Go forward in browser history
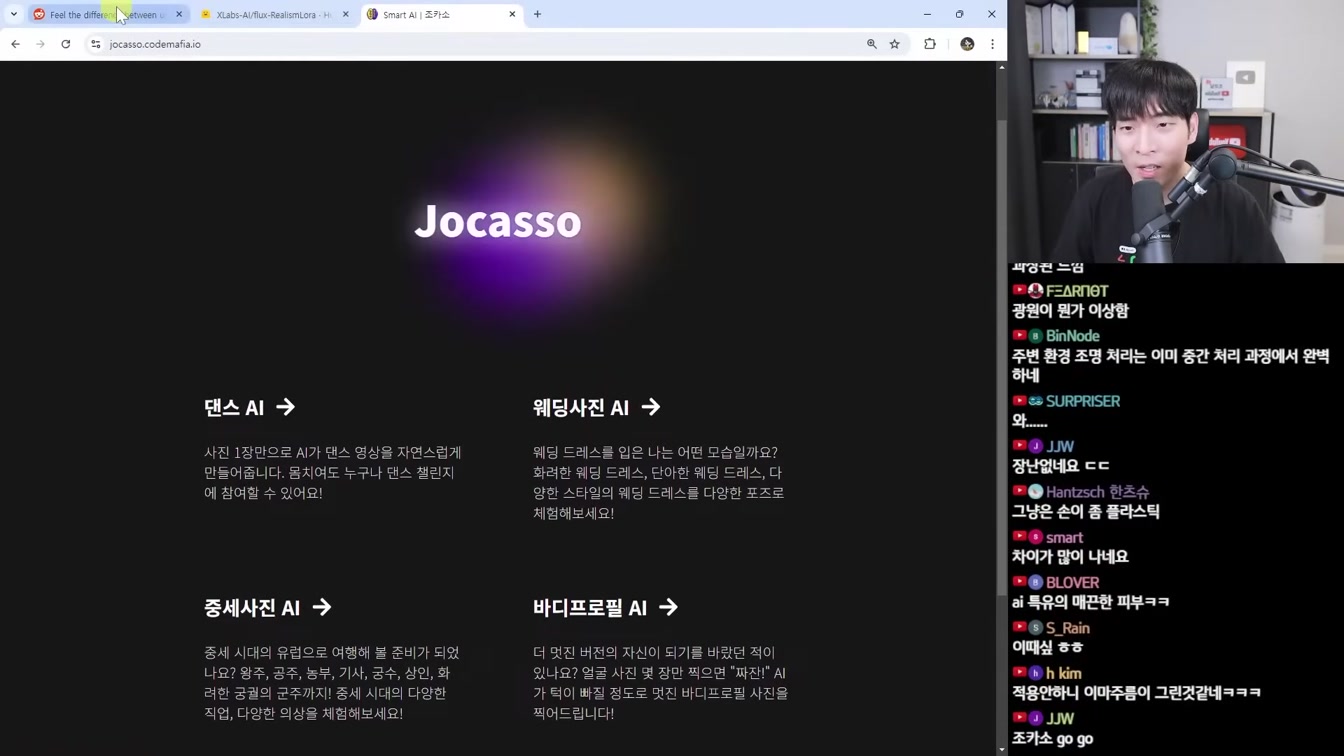 (40, 44)
